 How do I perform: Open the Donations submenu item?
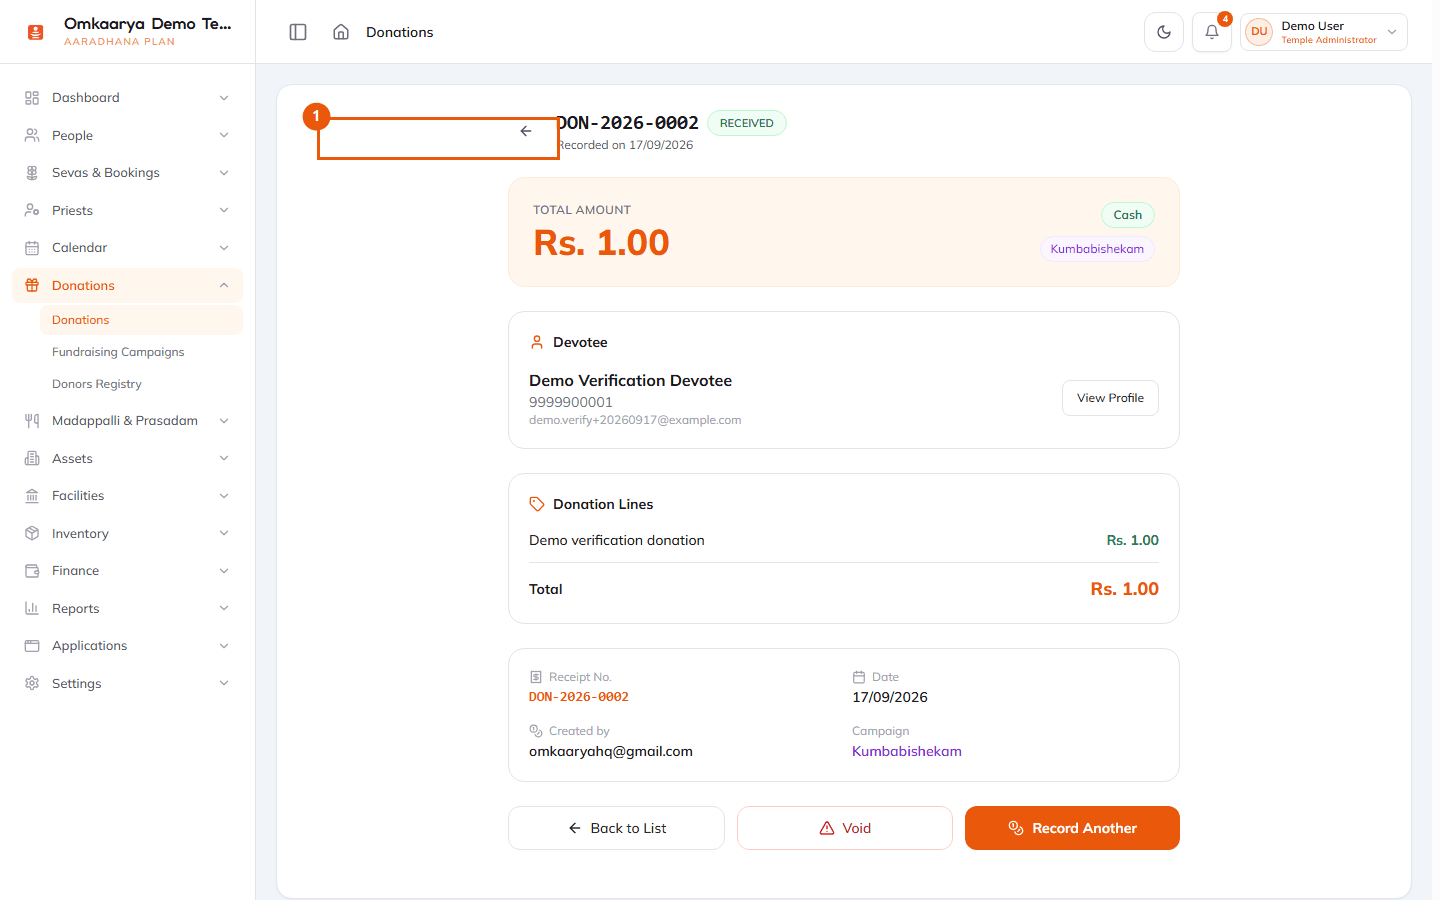[141, 320]
